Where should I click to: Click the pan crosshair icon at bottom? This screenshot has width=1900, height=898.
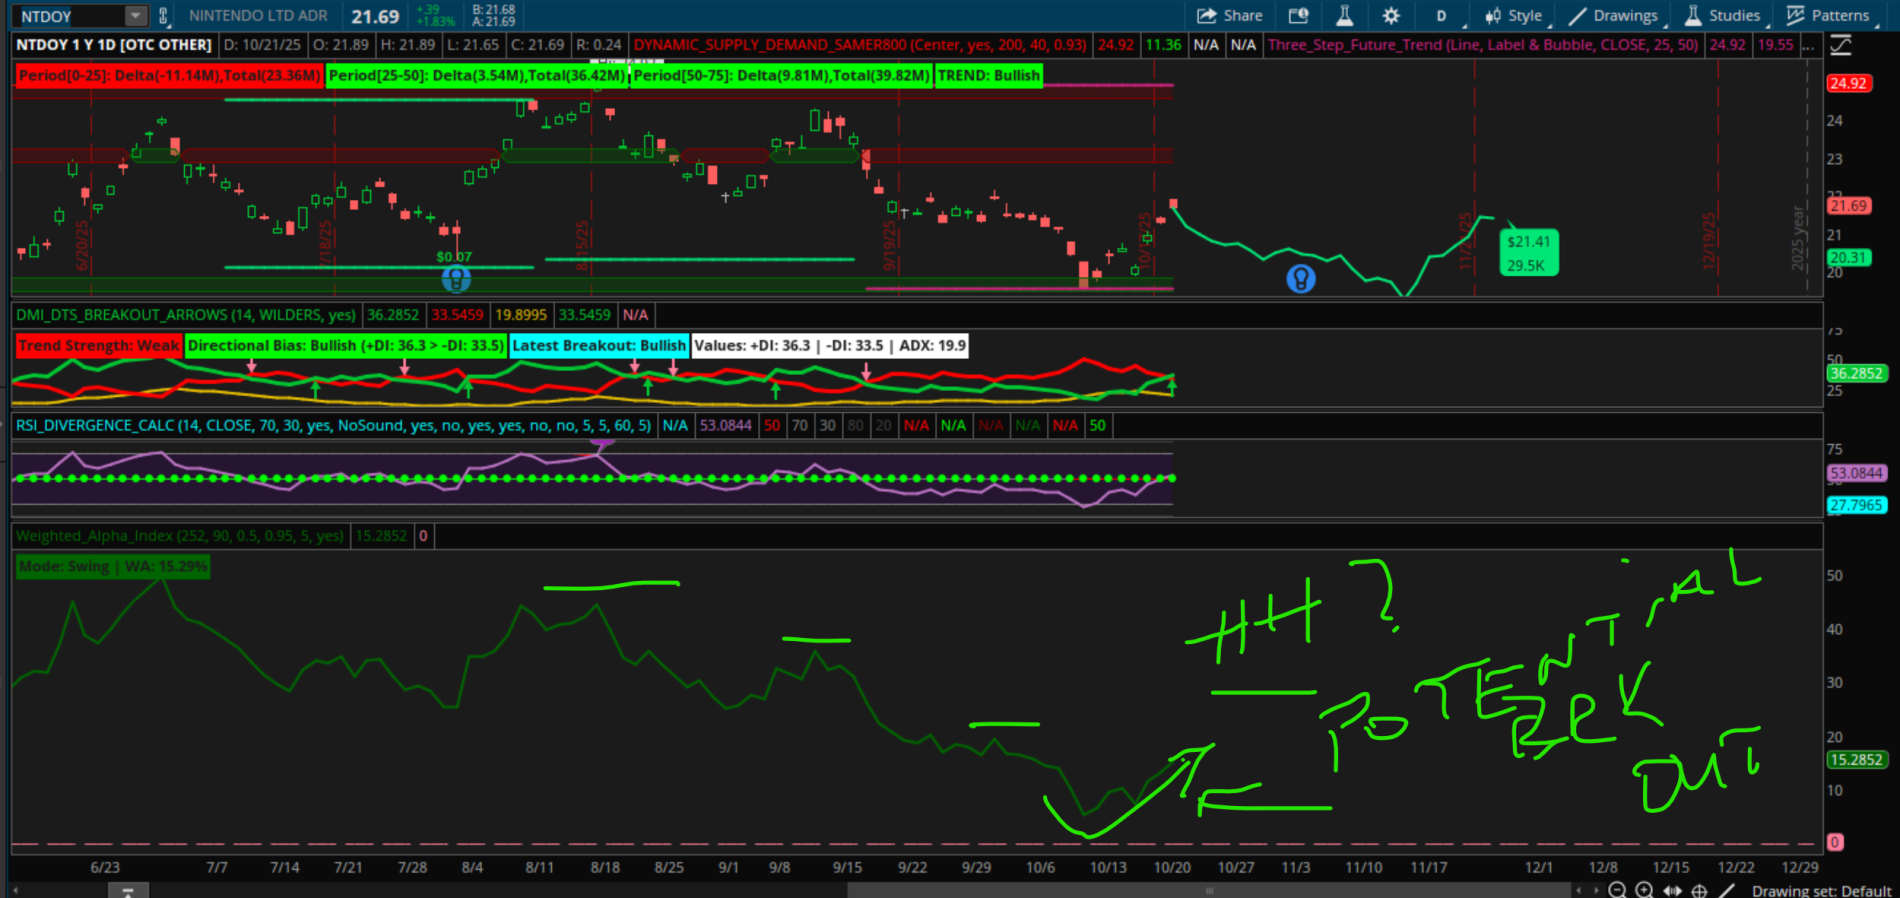[x=1698, y=890]
